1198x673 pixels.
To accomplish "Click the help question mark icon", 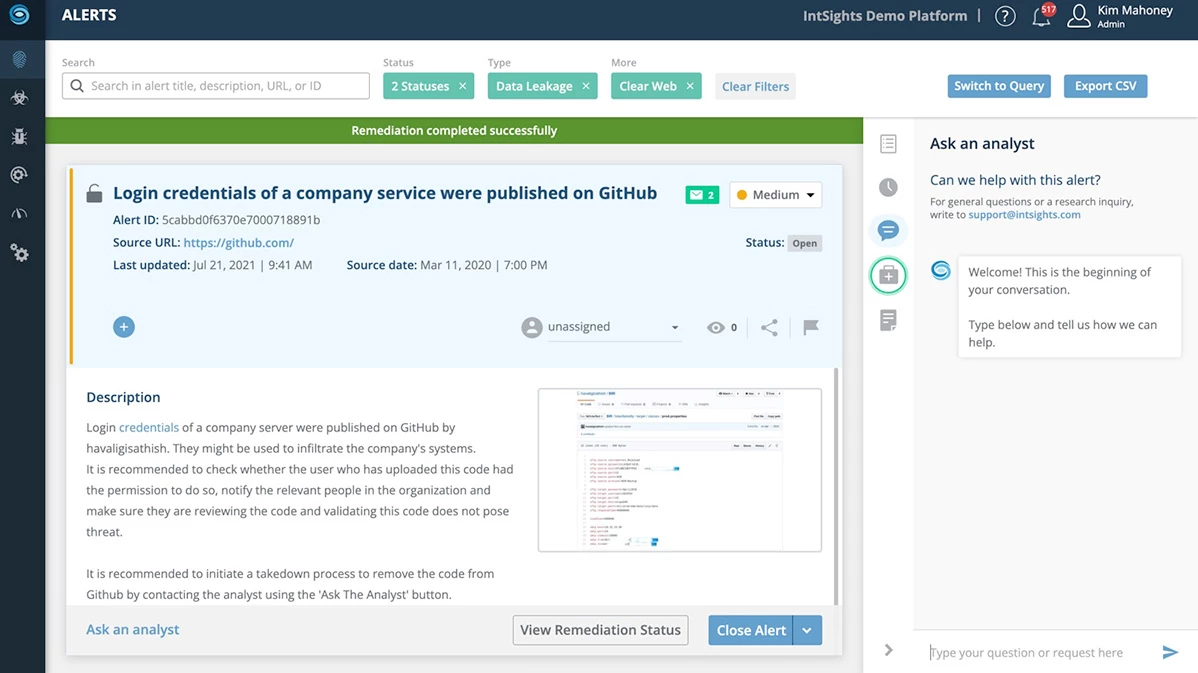I will point(1005,16).
